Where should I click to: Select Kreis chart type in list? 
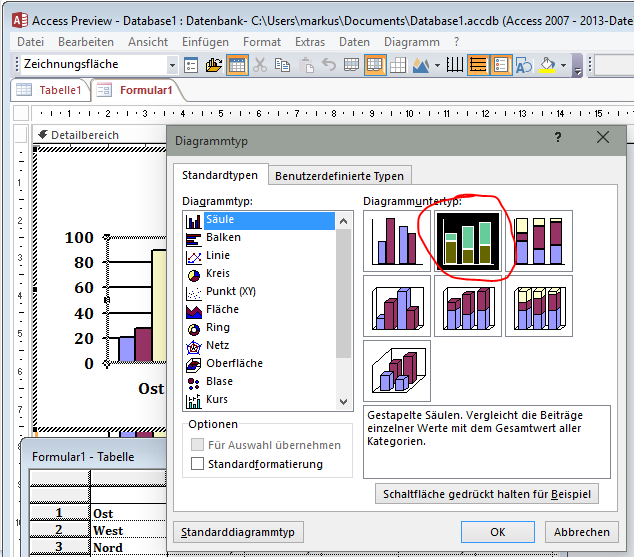pyautogui.click(x=216, y=274)
